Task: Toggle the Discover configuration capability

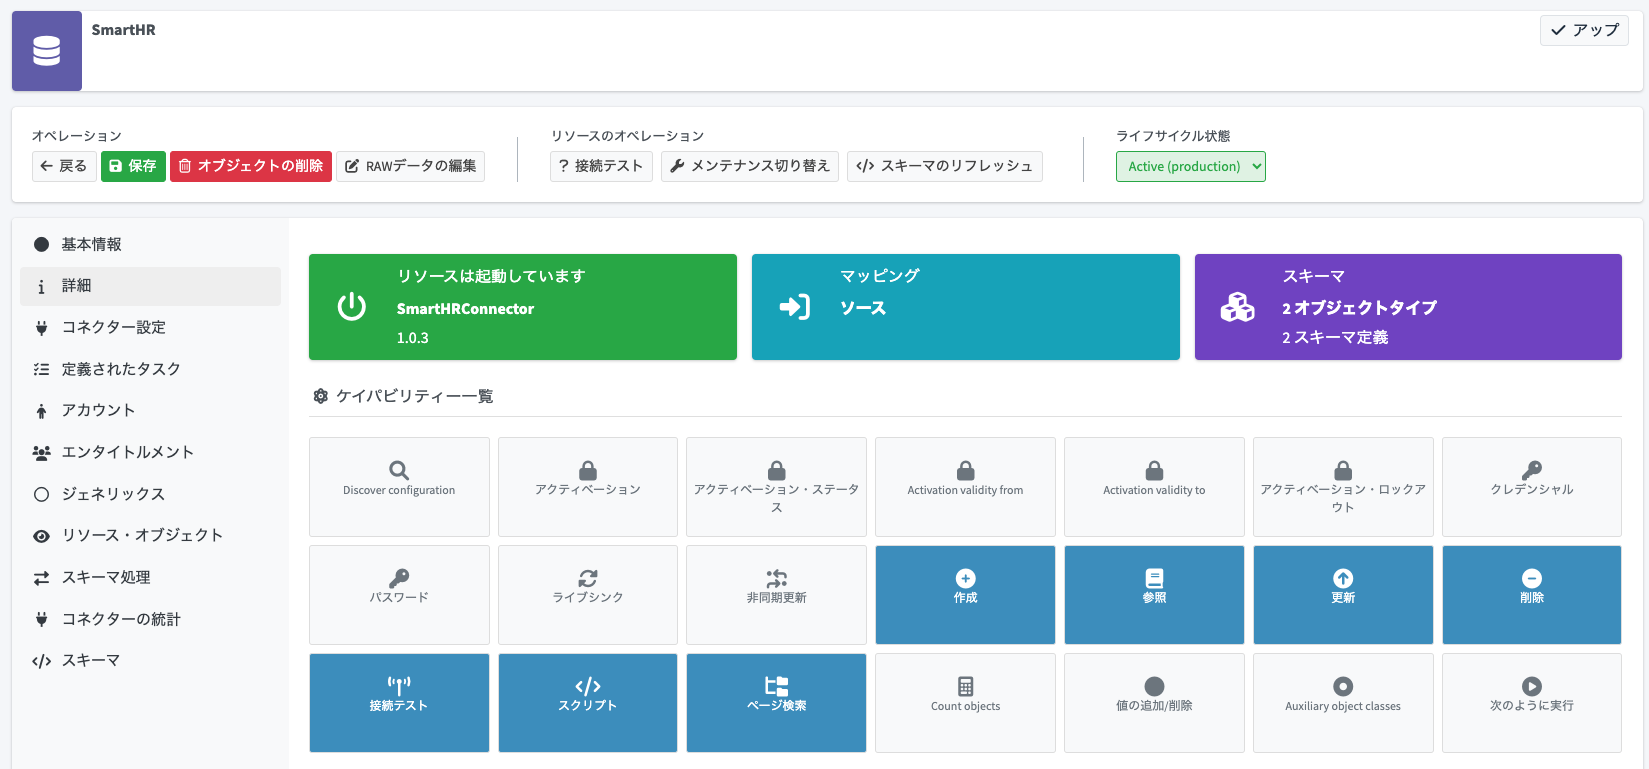Action: (x=399, y=487)
